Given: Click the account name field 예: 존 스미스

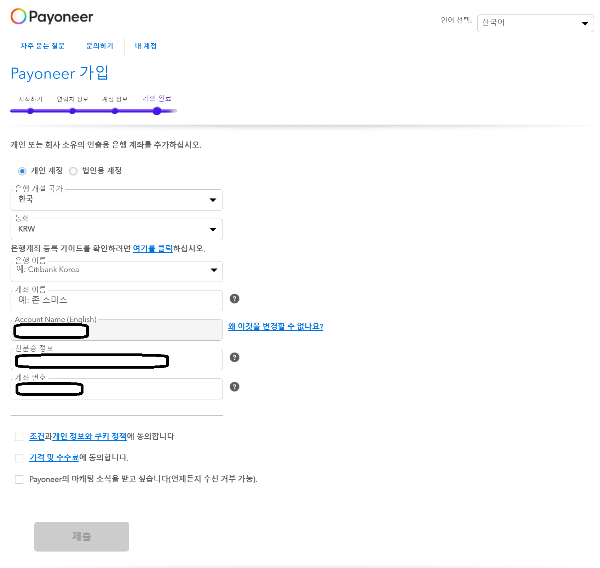Looking at the screenshot, I should tap(116, 300).
